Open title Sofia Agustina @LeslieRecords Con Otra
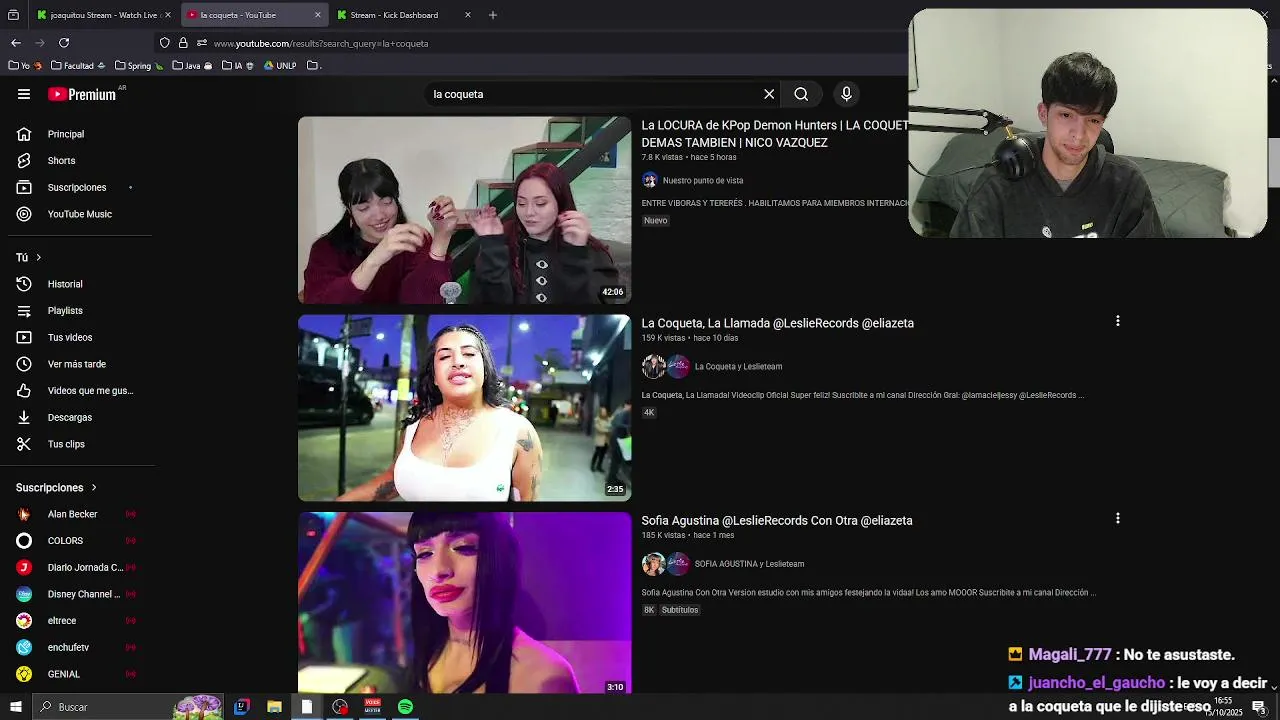1280x720 pixels. pyautogui.click(x=777, y=520)
